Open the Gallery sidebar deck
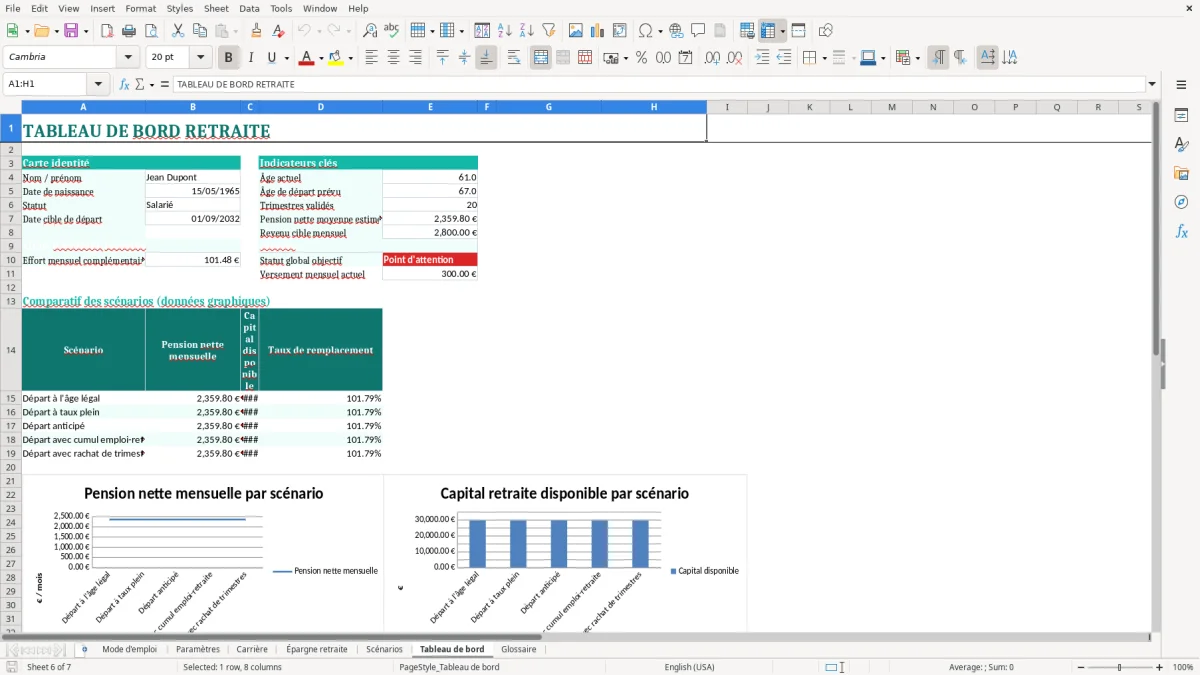This screenshot has width=1200, height=675. coord(1181,174)
